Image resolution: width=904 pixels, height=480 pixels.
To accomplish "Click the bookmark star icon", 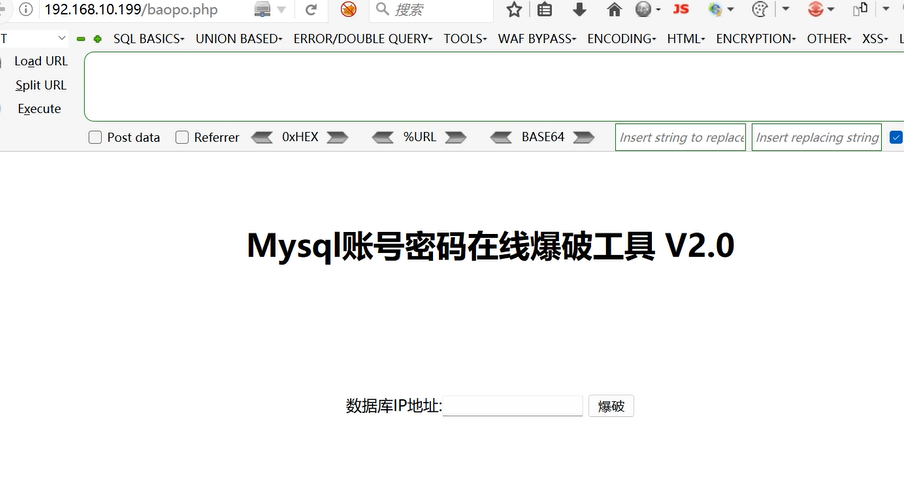I will coord(514,10).
